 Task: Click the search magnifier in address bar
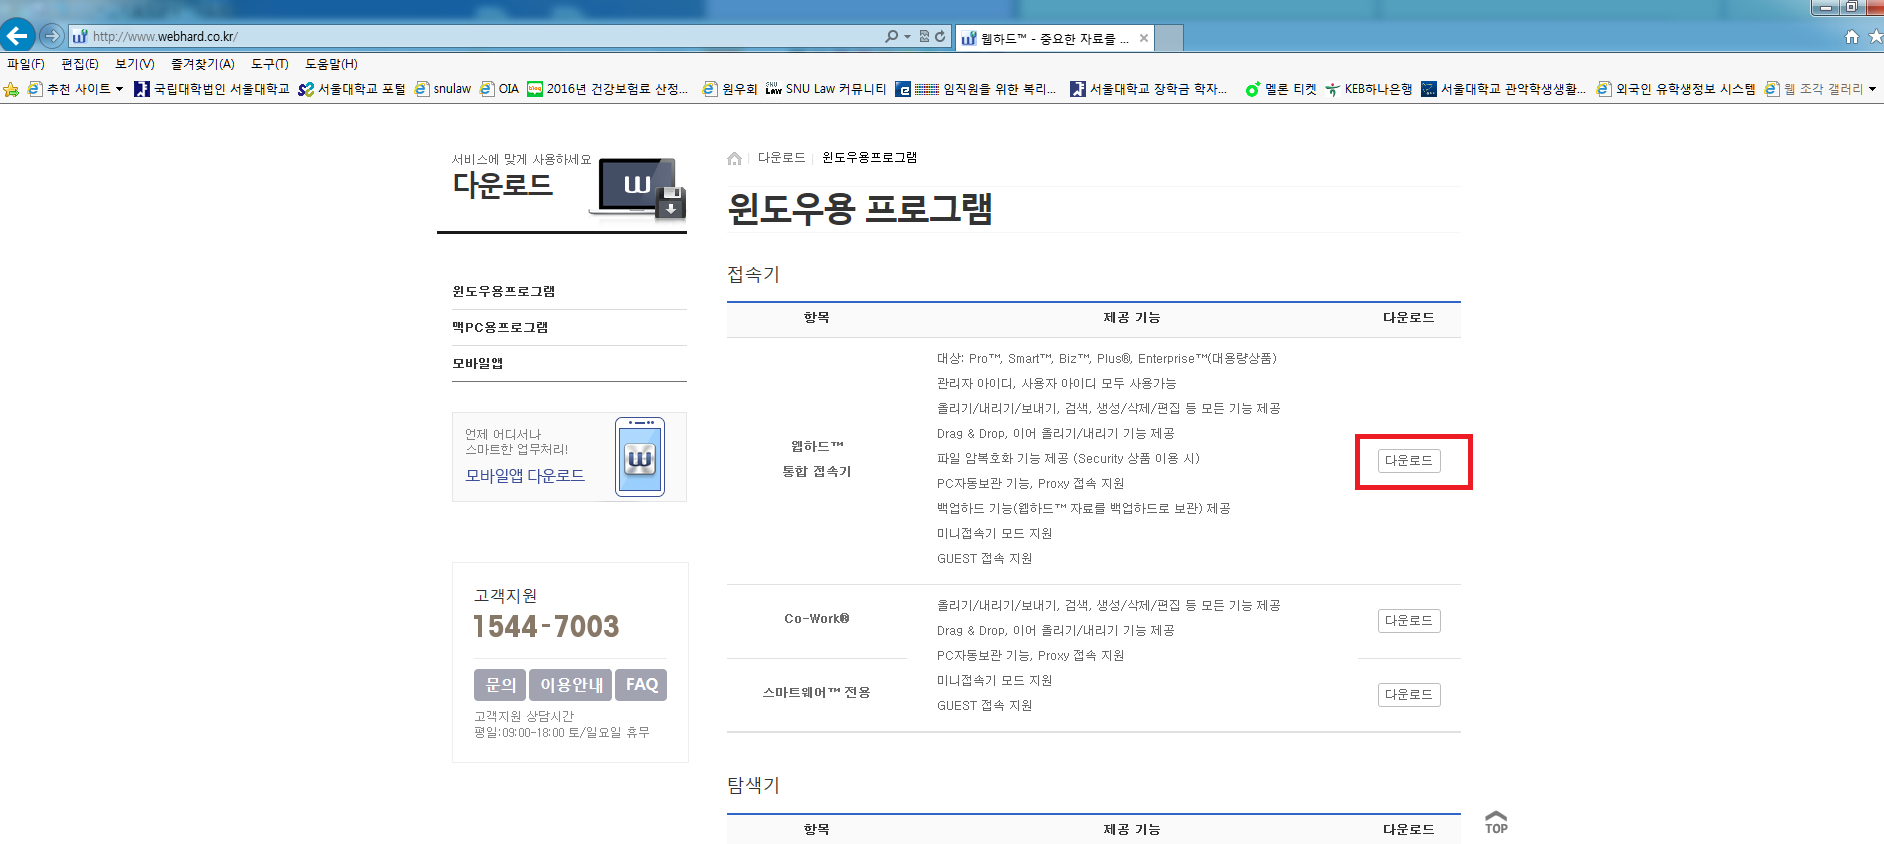pos(891,36)
